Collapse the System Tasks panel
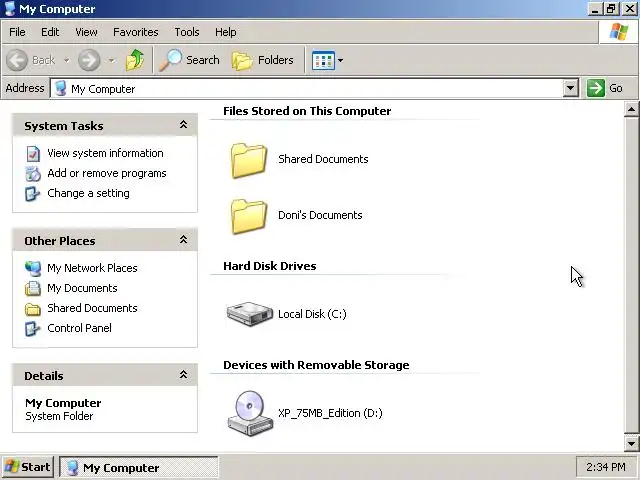 183,125
